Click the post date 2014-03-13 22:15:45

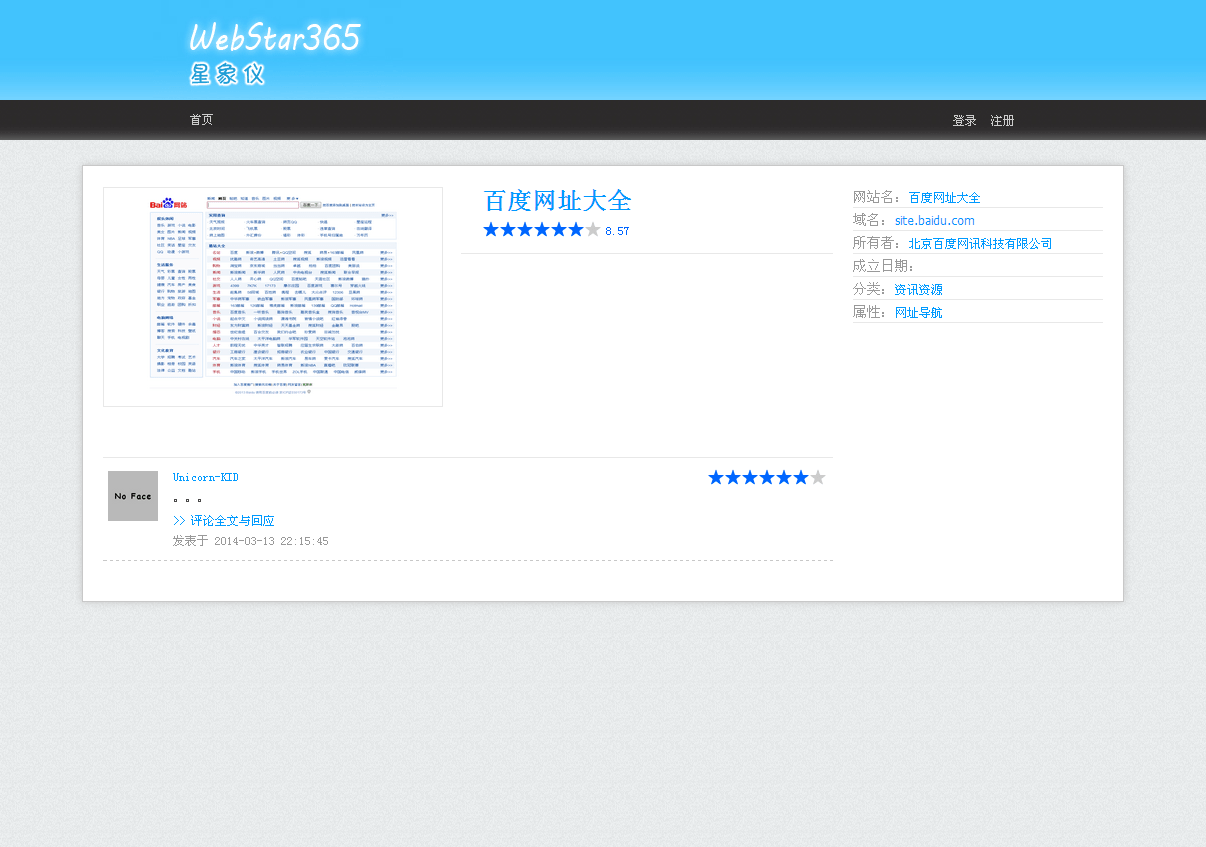271,541
